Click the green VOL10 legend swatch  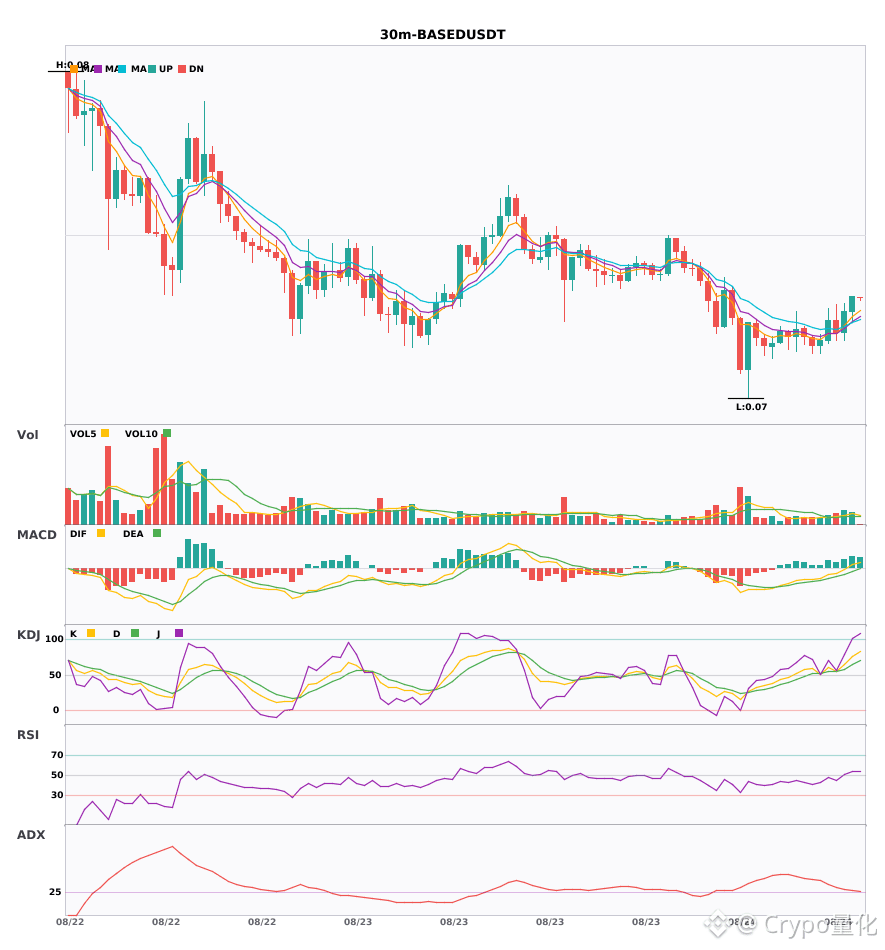(167, 433)
